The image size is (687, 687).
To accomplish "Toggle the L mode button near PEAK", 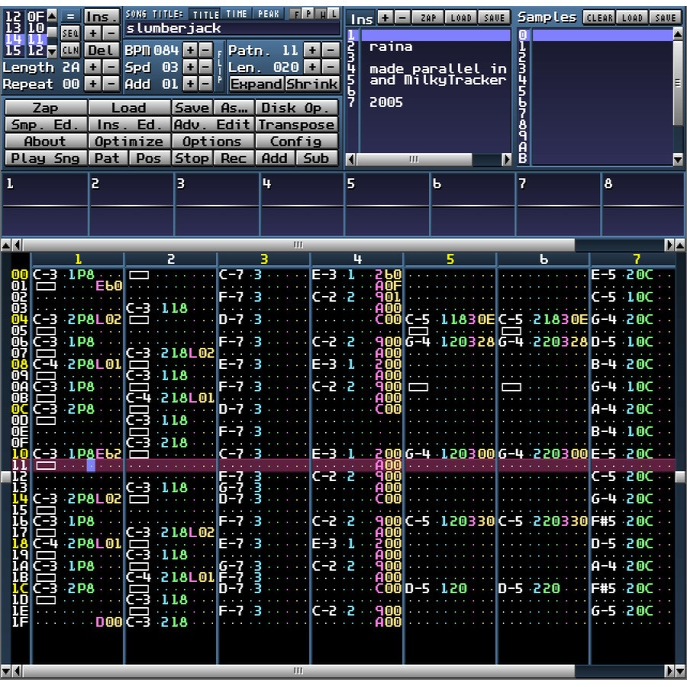I will [334, 14].
